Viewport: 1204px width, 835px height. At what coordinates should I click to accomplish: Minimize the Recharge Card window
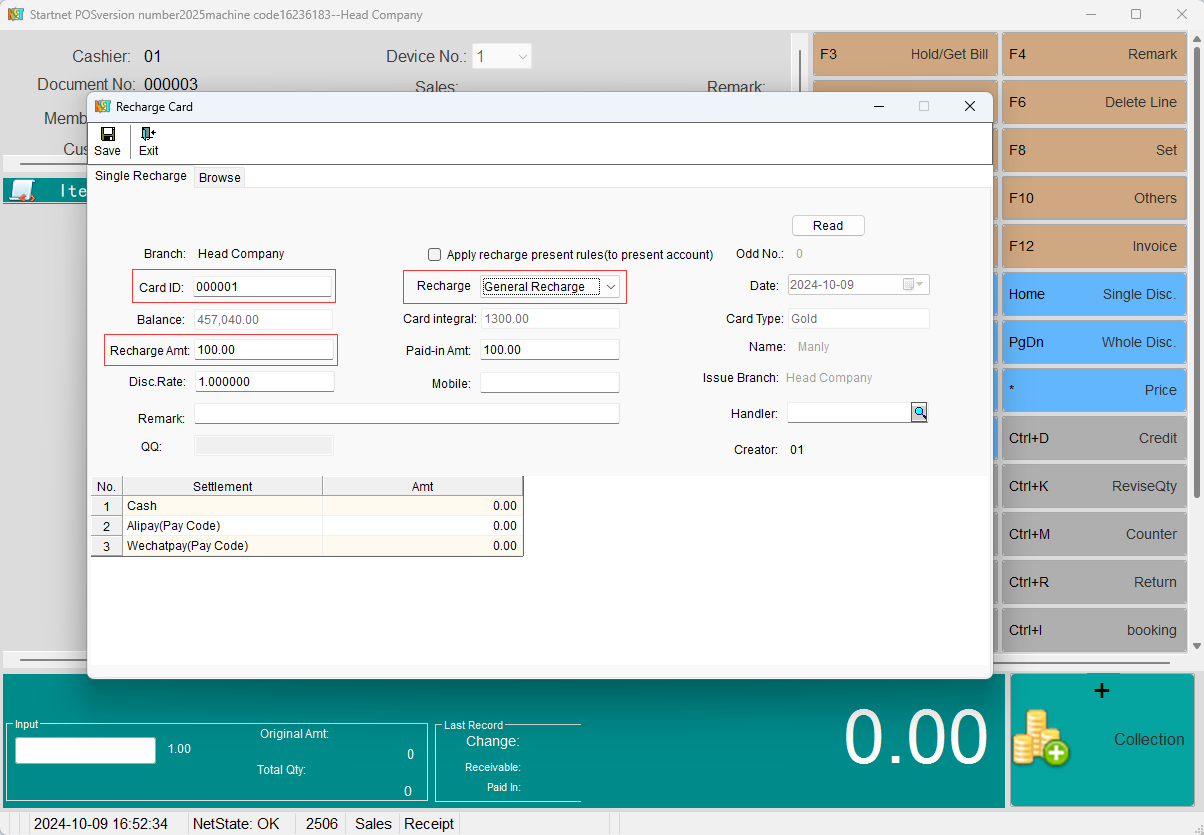tap(879, 106)
